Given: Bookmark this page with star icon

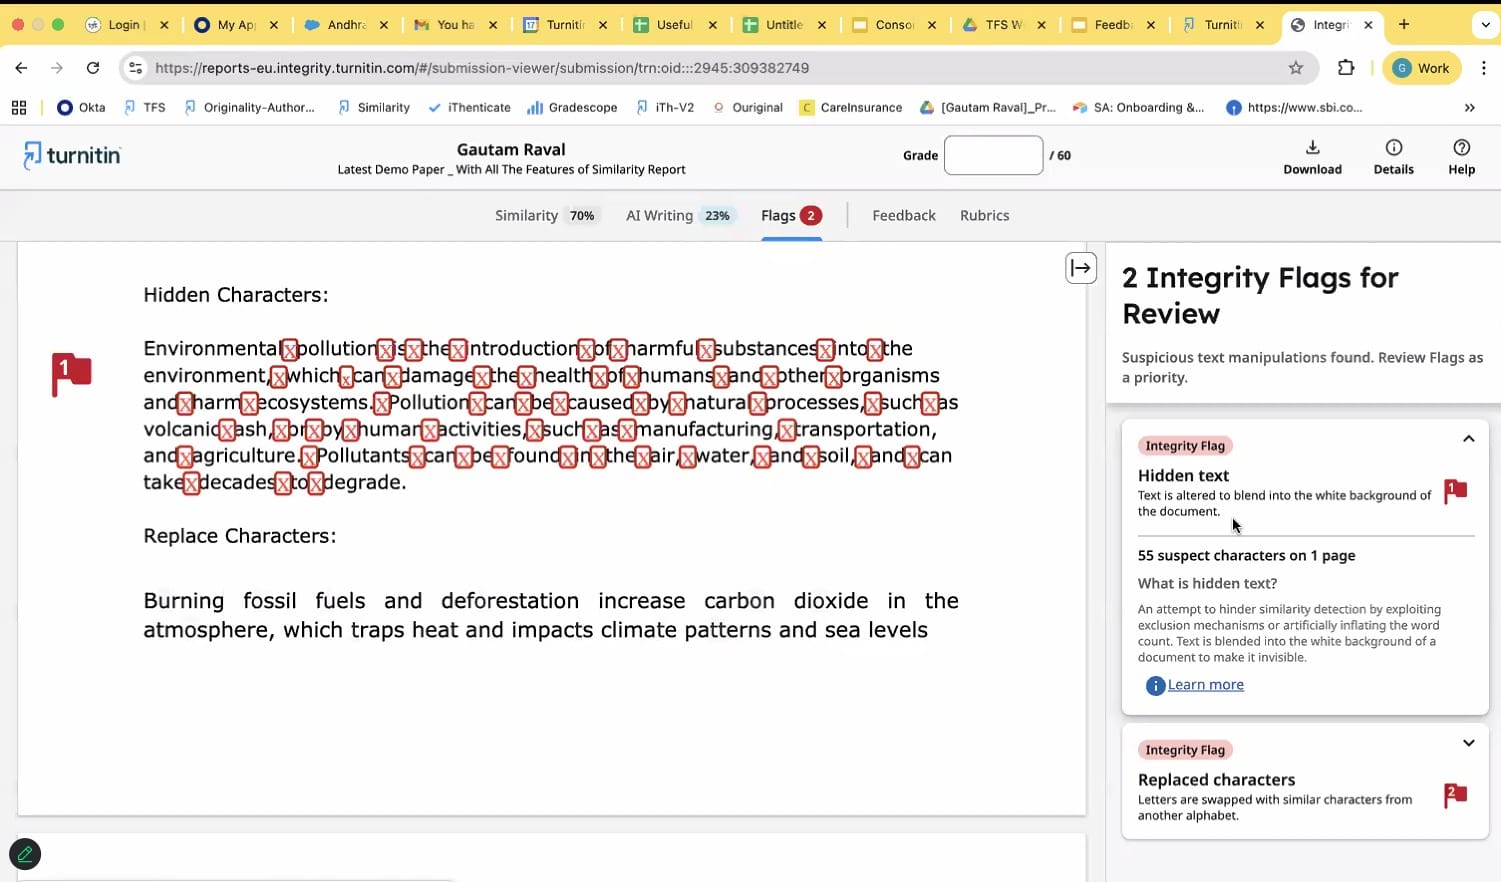Looking at the screenshot, I should click(1296, 68).
